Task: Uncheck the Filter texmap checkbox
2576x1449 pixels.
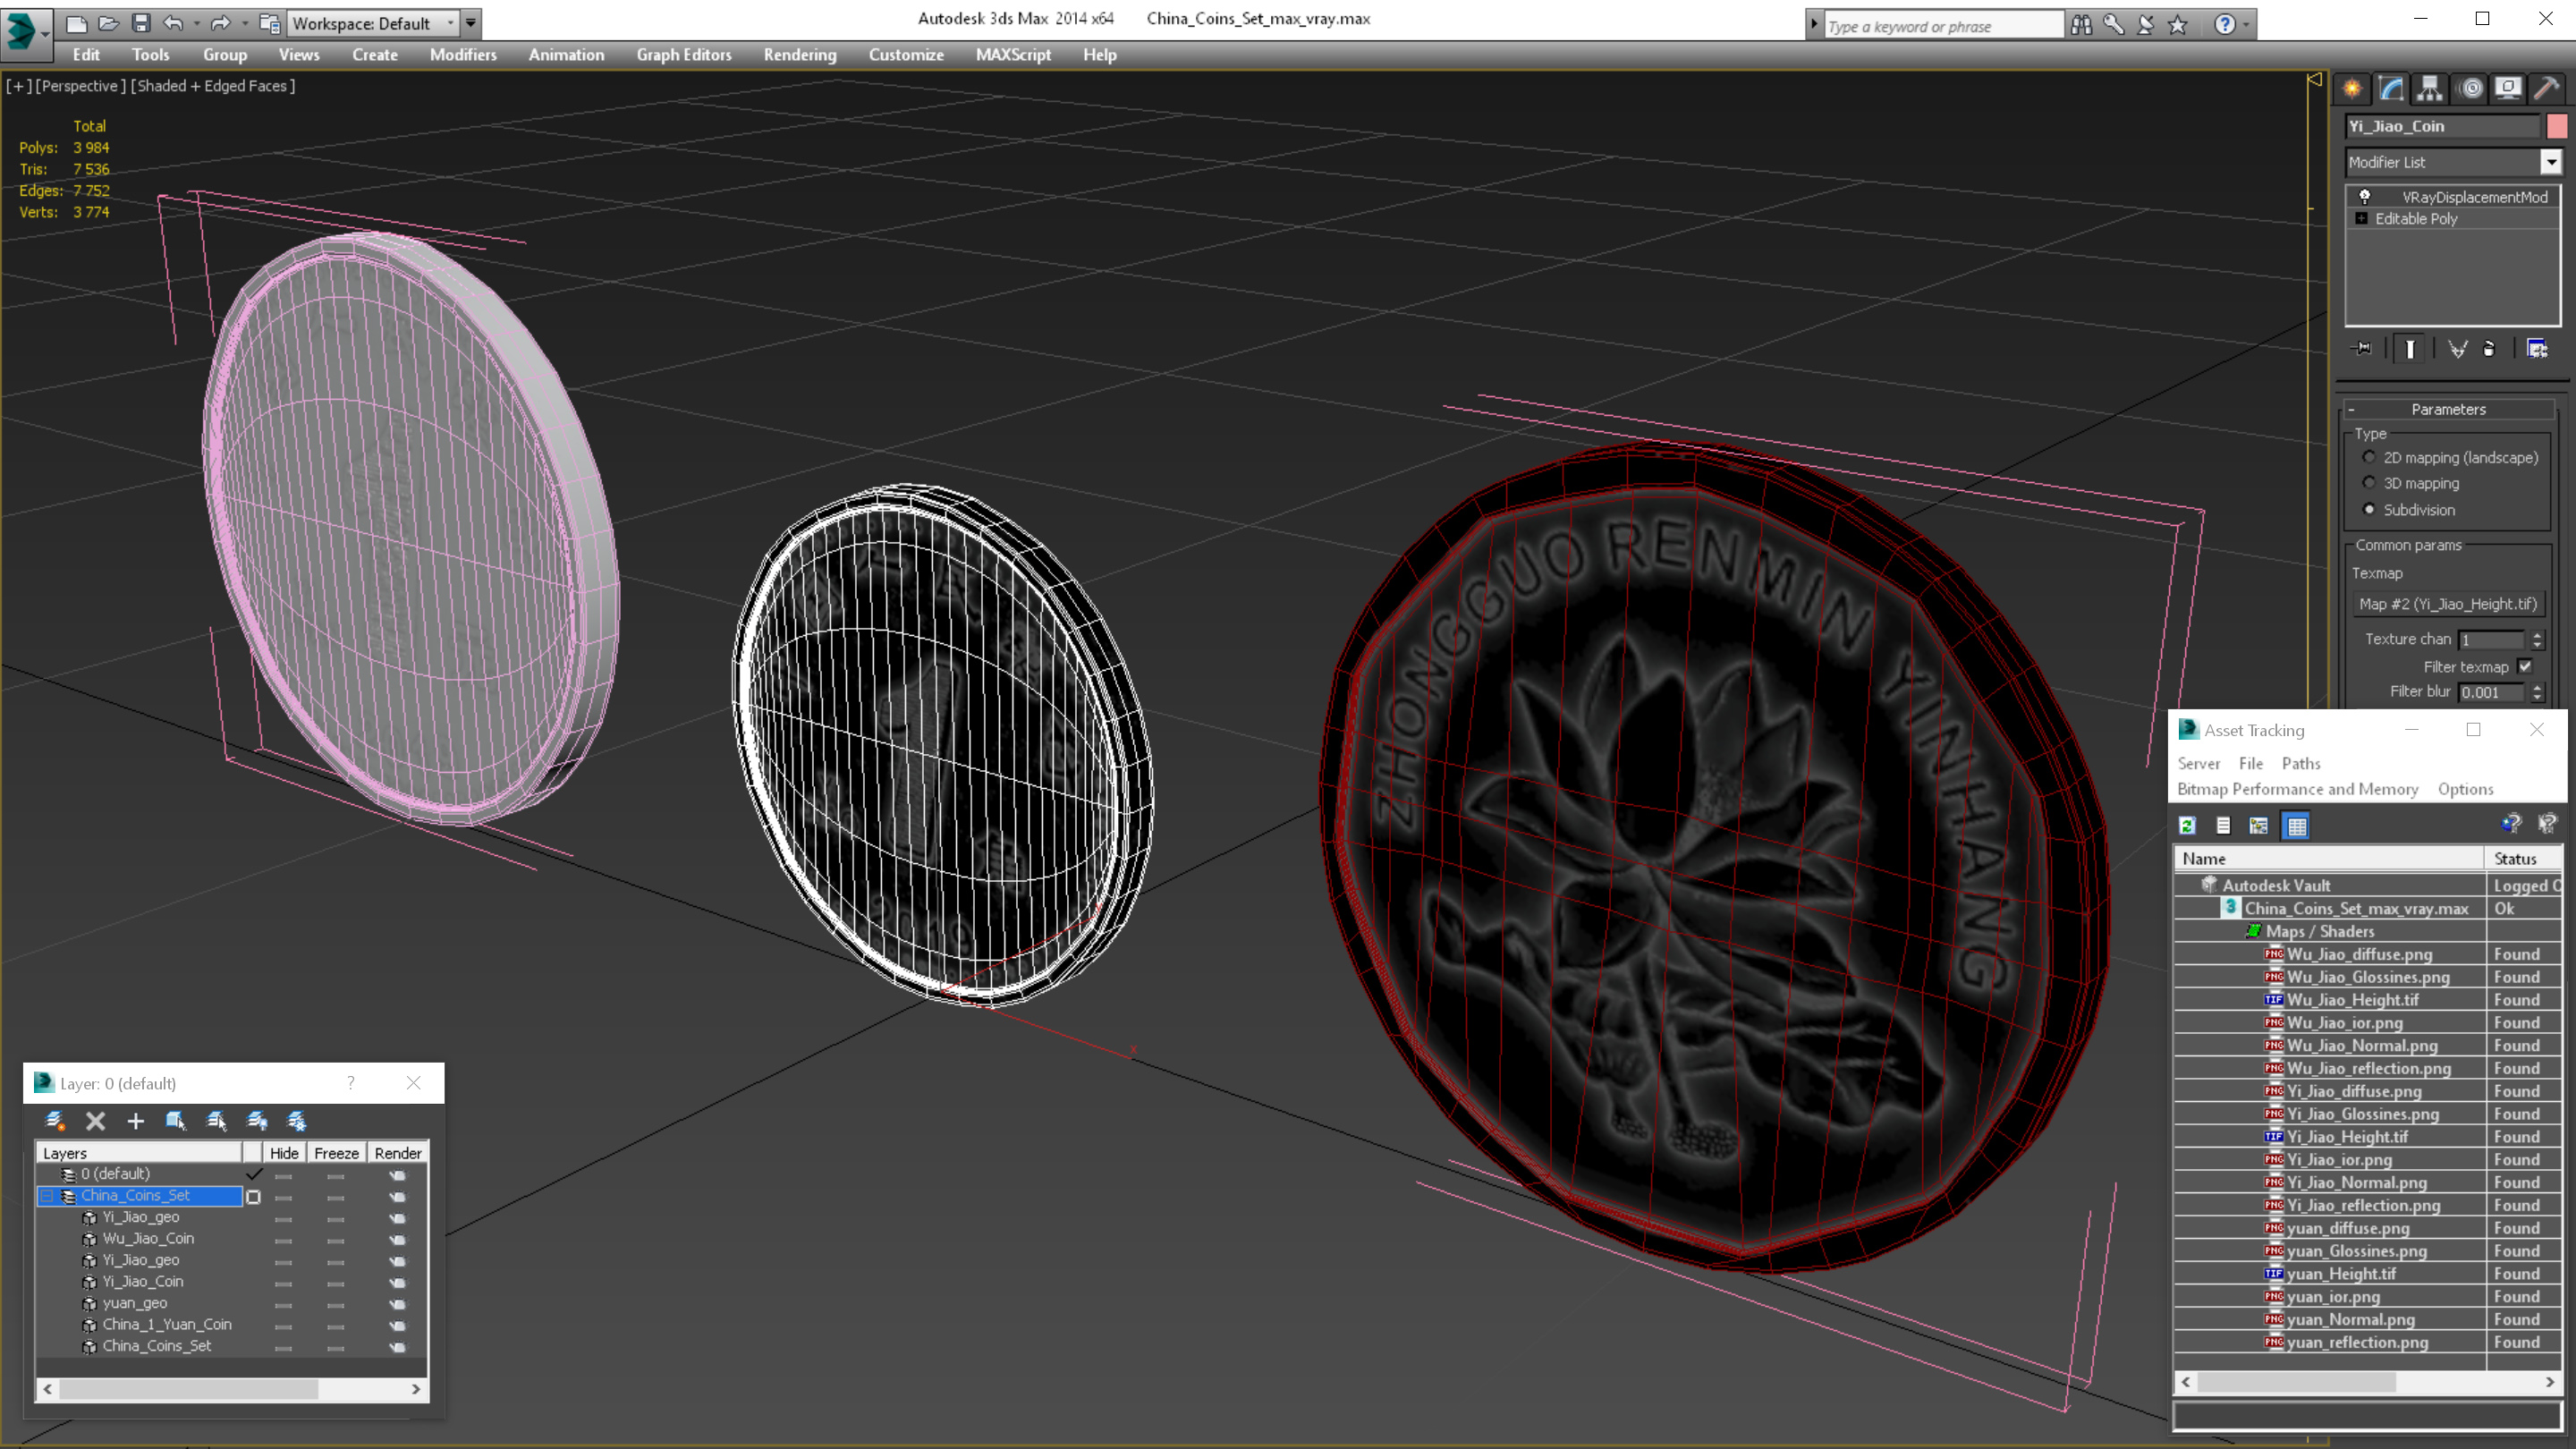Action: (x=2526, y=666)
